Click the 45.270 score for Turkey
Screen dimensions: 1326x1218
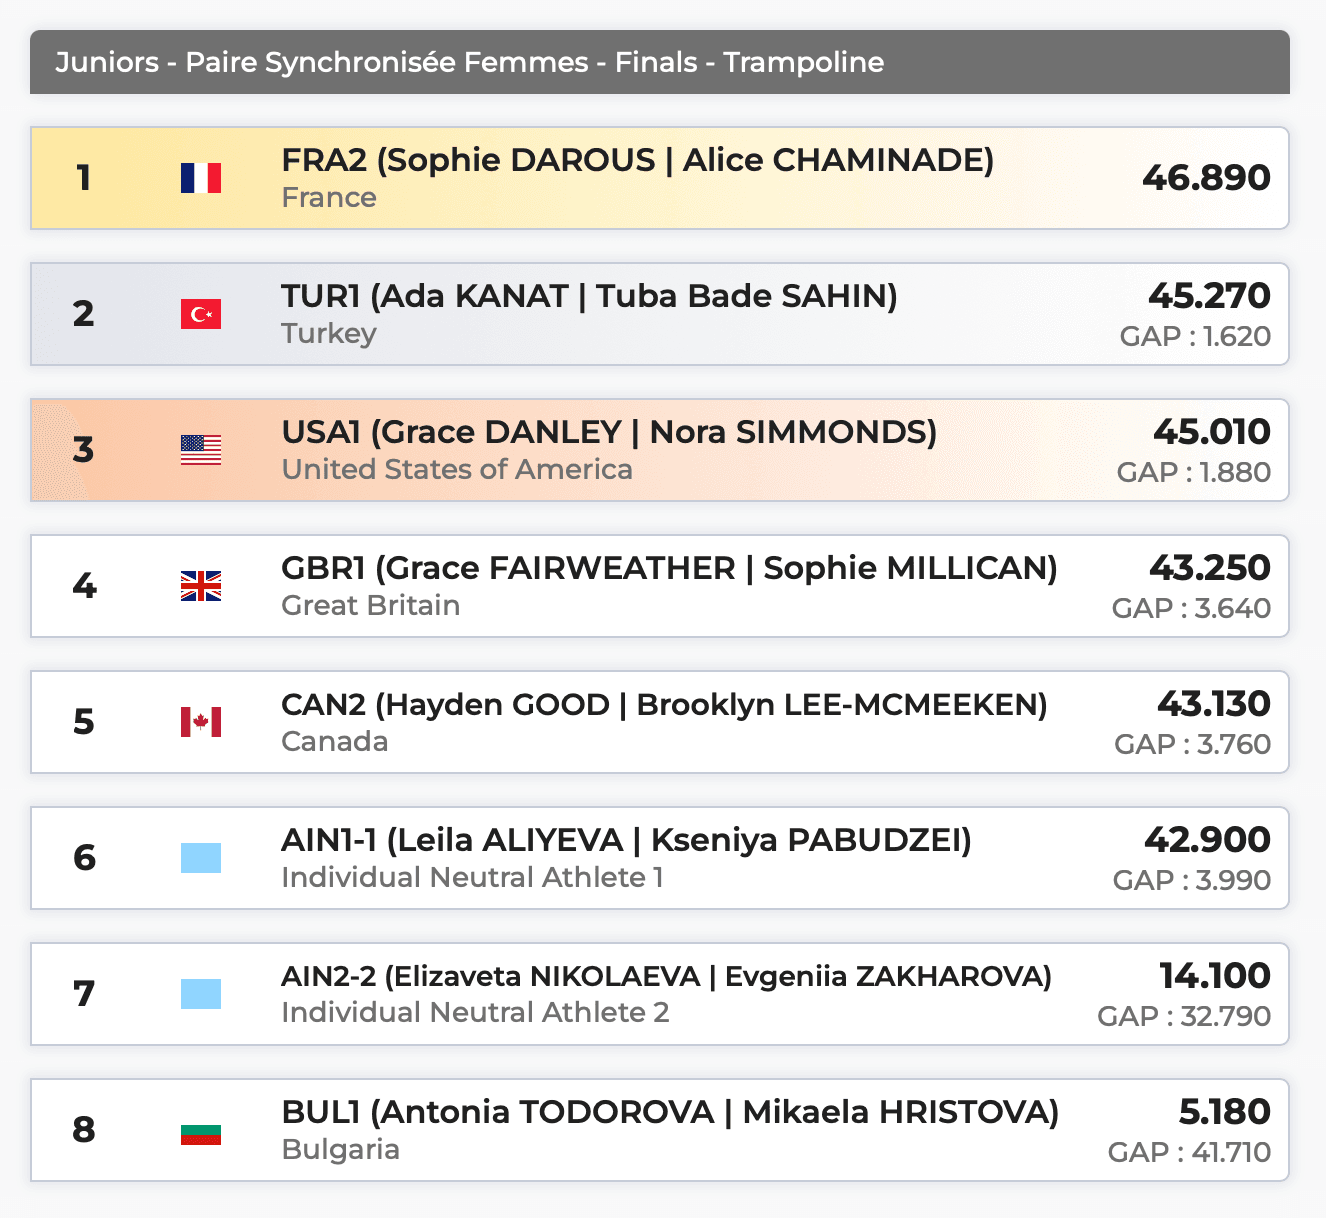(1209, 296)
